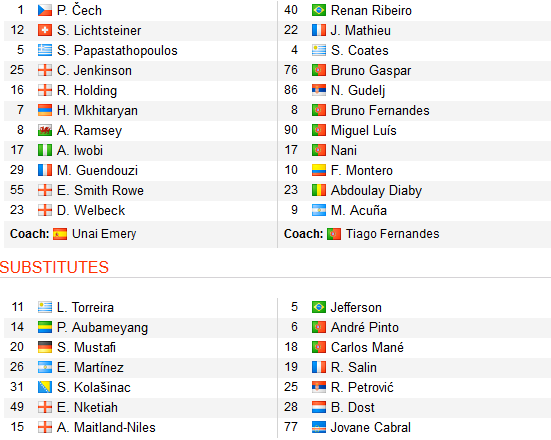Open coach Tiago Fernandes profile

click(x=393, y=234)
